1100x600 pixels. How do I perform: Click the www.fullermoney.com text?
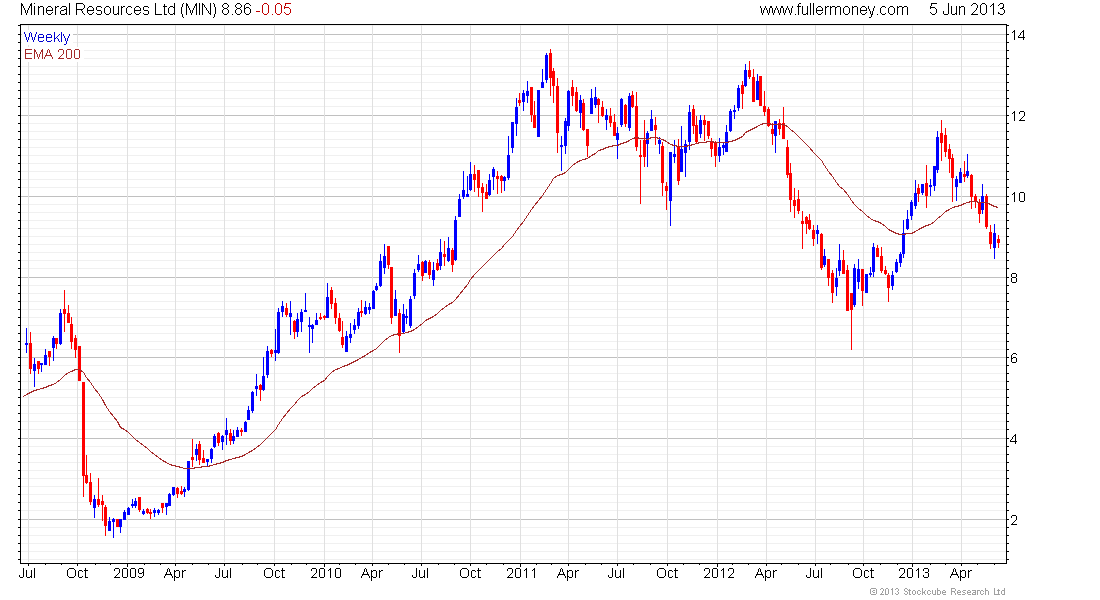[x=834, y=10]
